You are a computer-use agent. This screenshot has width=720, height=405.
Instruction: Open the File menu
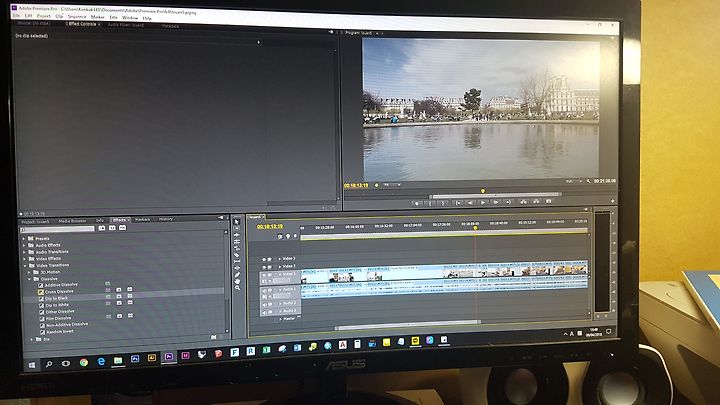tap(16, 16)
